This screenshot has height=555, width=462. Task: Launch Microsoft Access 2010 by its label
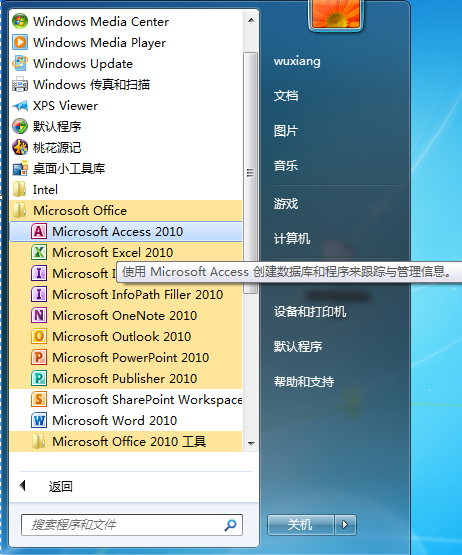tap(118, 231)
